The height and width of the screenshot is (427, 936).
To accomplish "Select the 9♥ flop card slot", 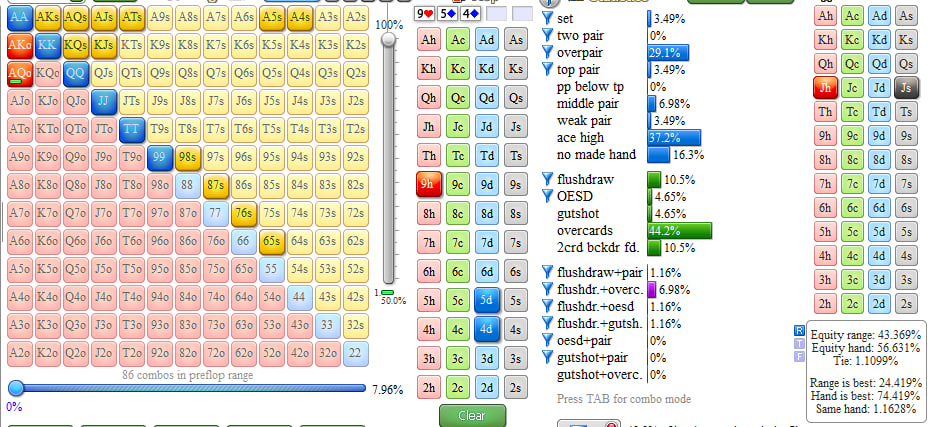I will (x=425, y=14).
